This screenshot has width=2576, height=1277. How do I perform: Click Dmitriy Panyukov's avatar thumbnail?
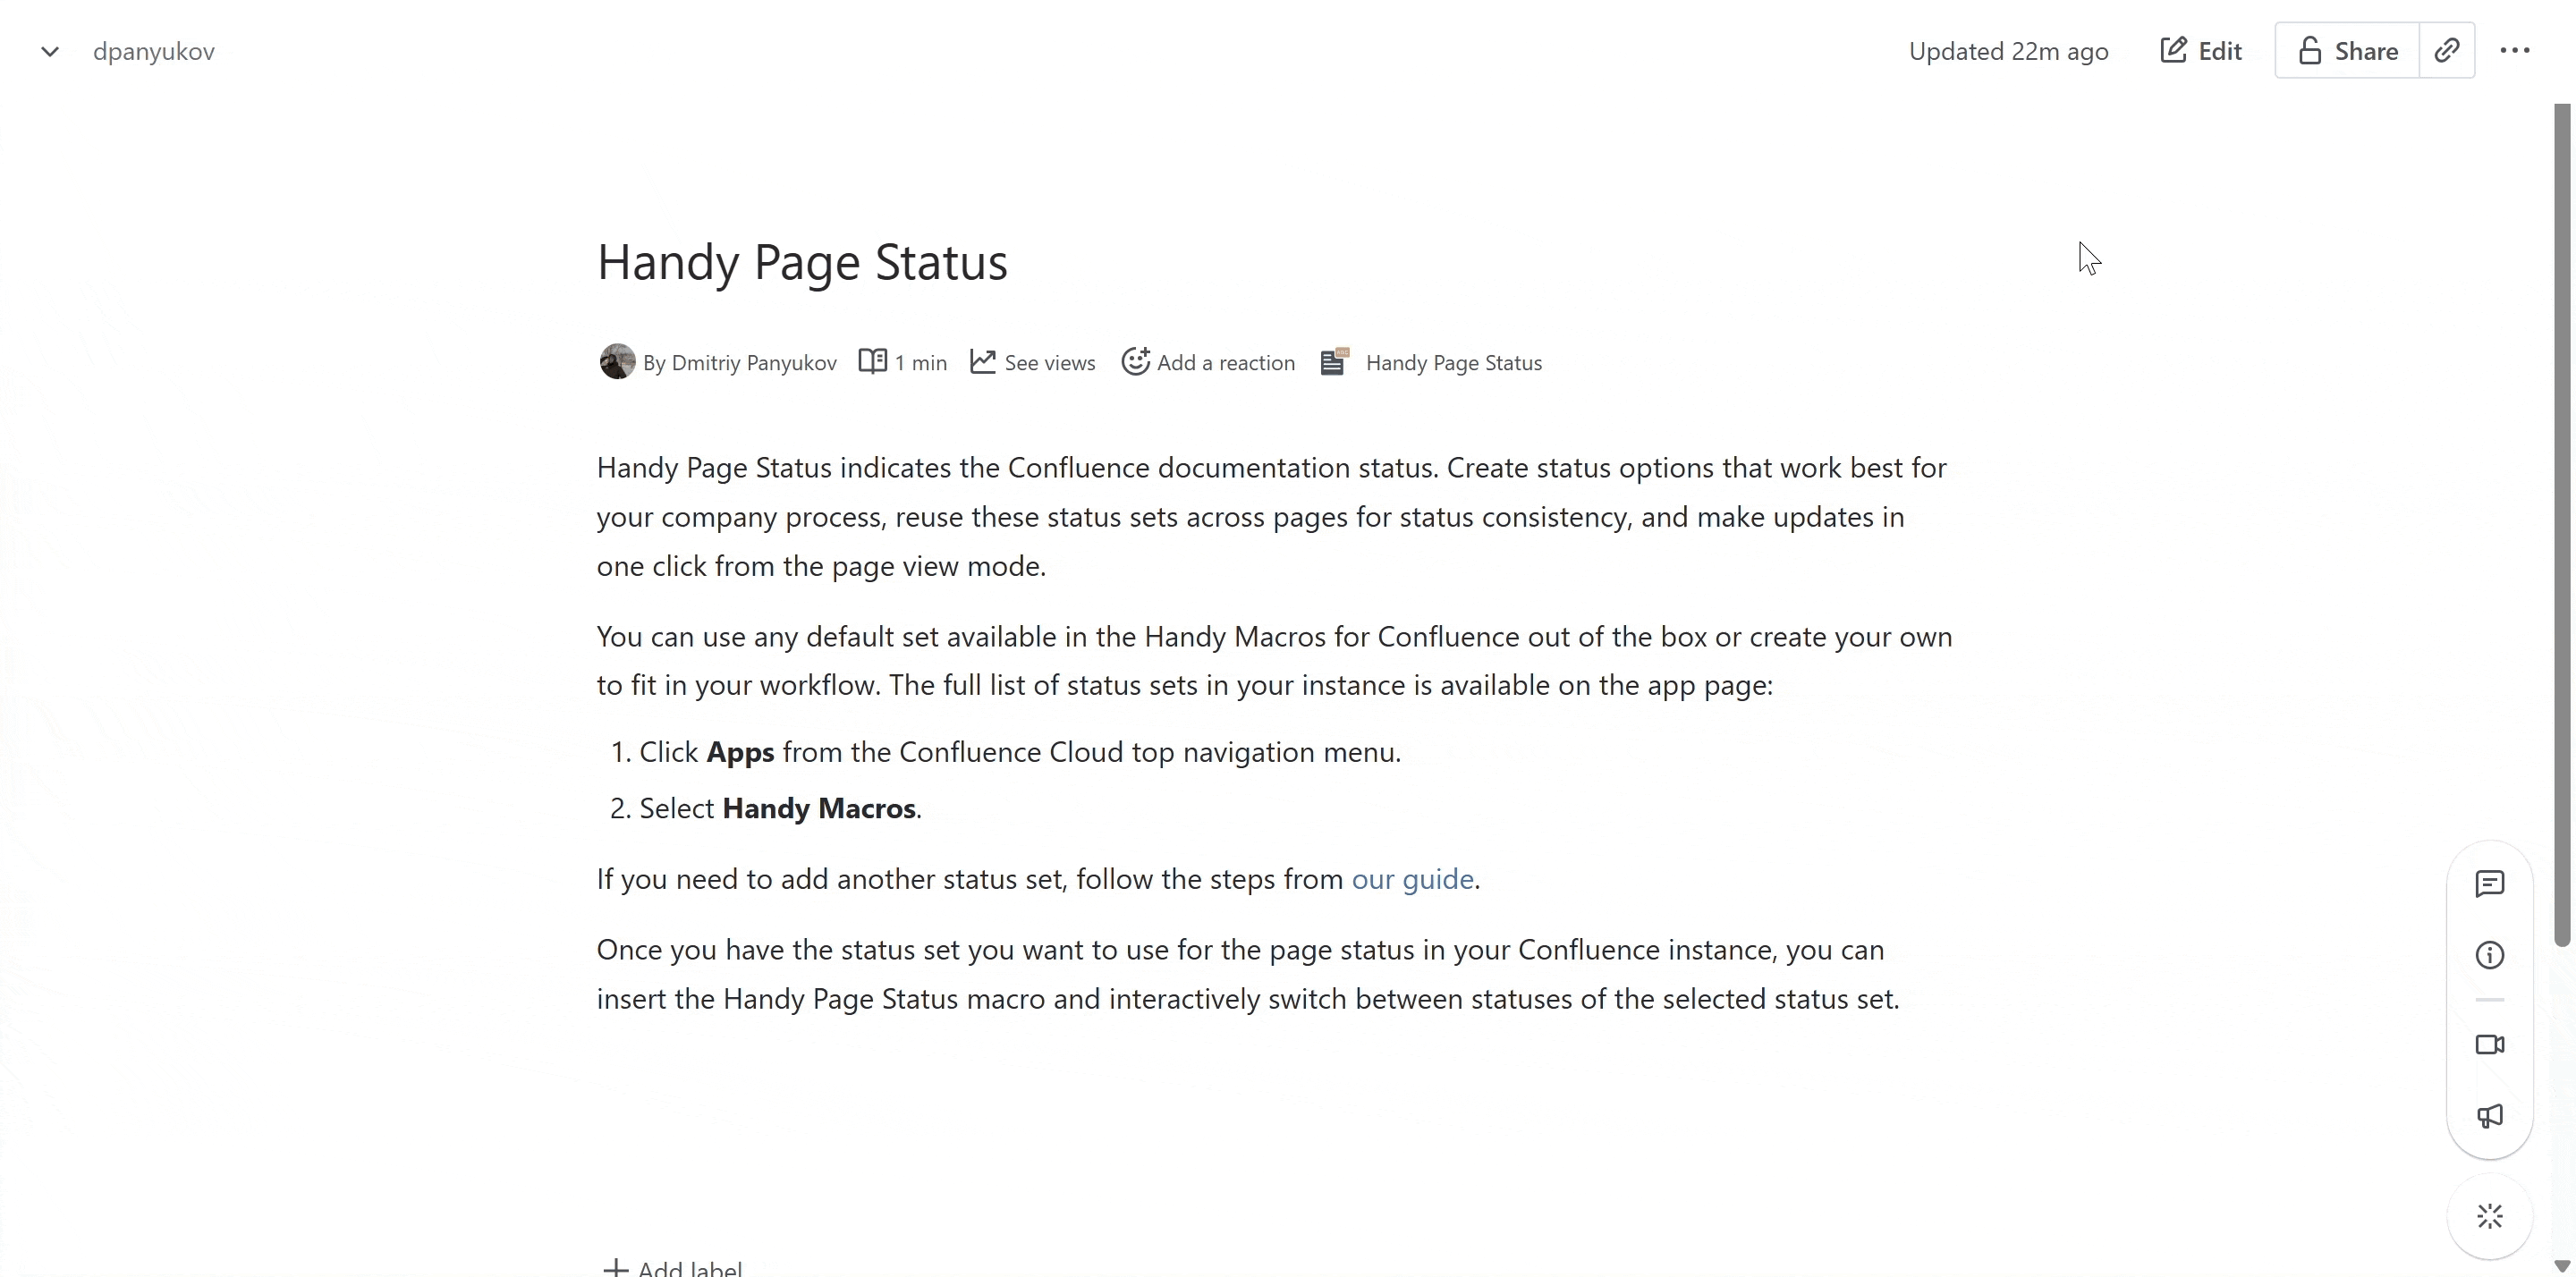[x=617, y=362]
